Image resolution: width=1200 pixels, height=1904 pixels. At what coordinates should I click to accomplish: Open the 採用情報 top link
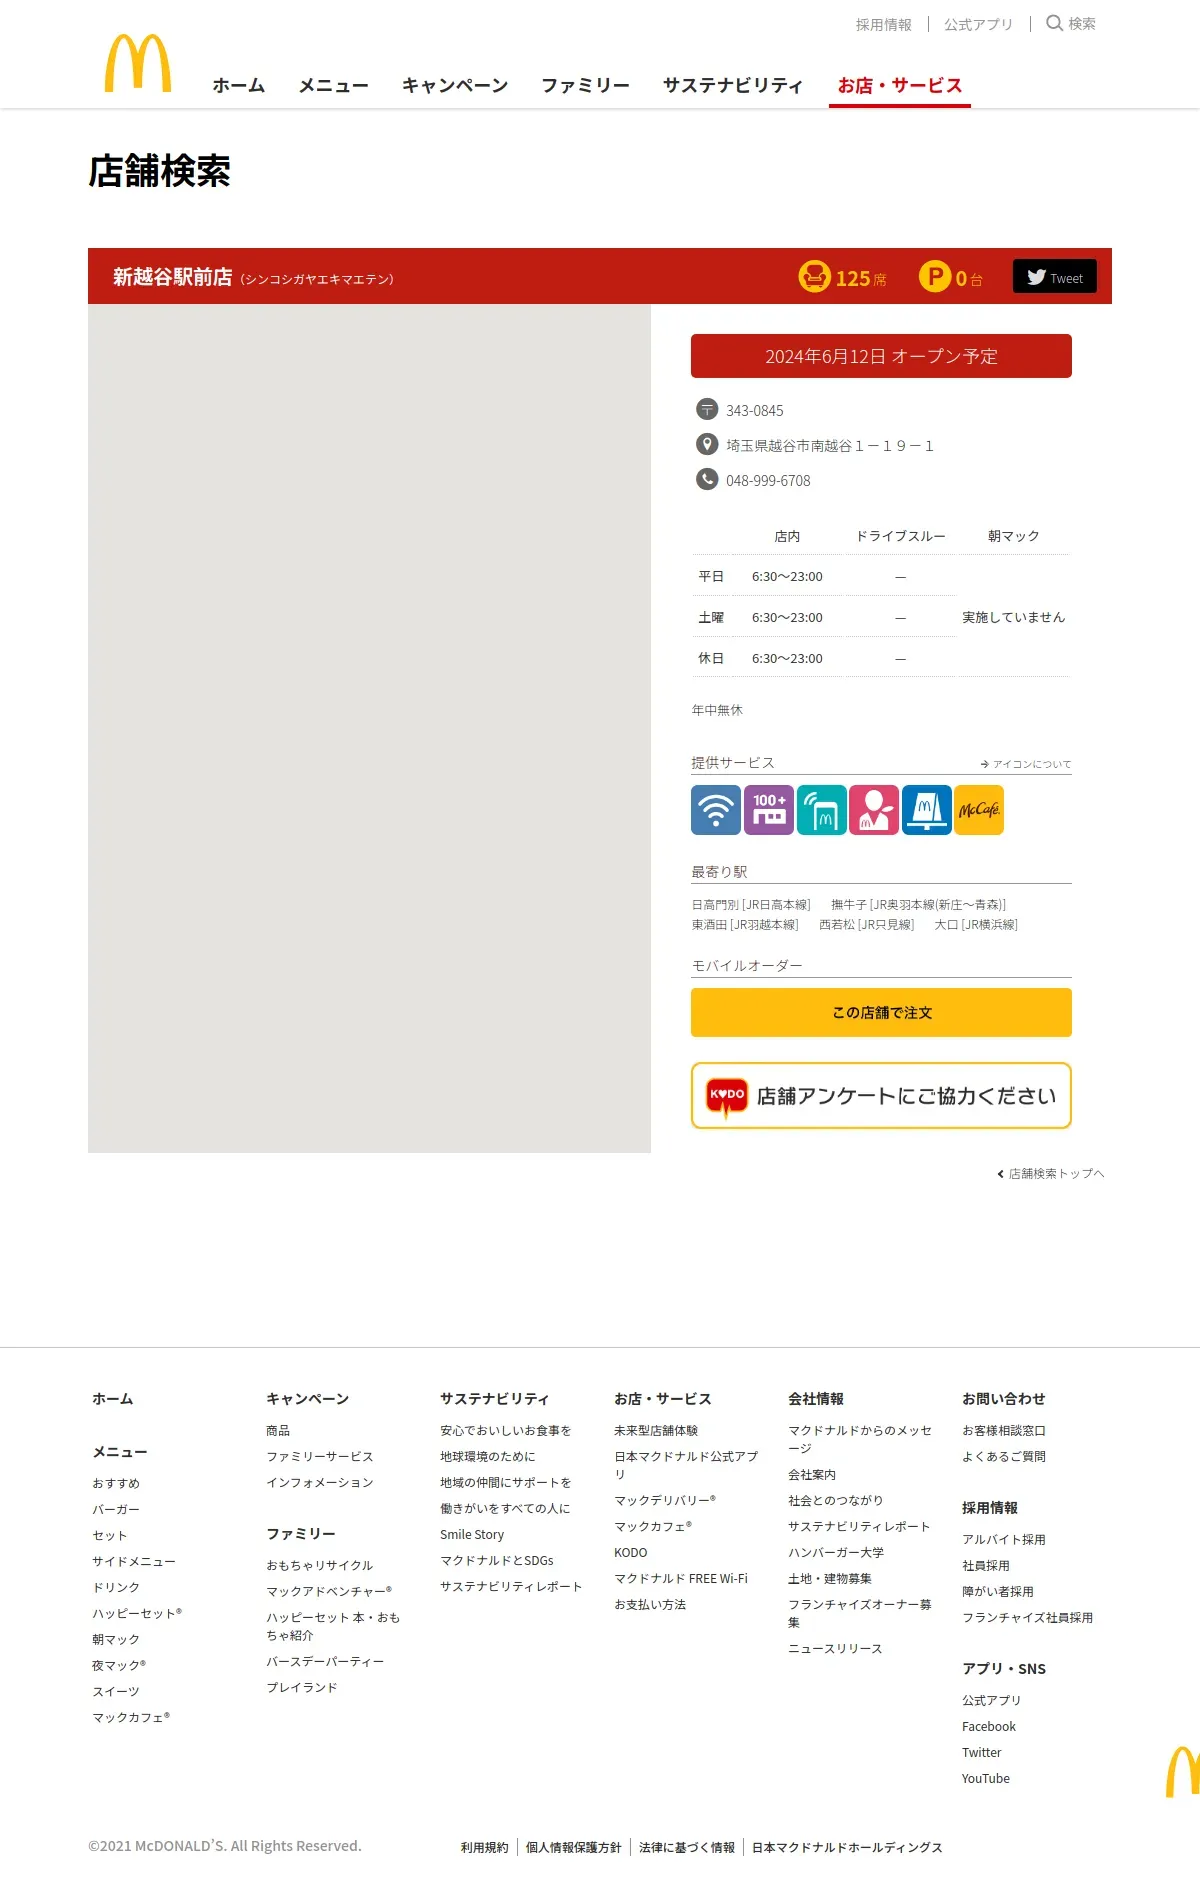click(884, 24)
